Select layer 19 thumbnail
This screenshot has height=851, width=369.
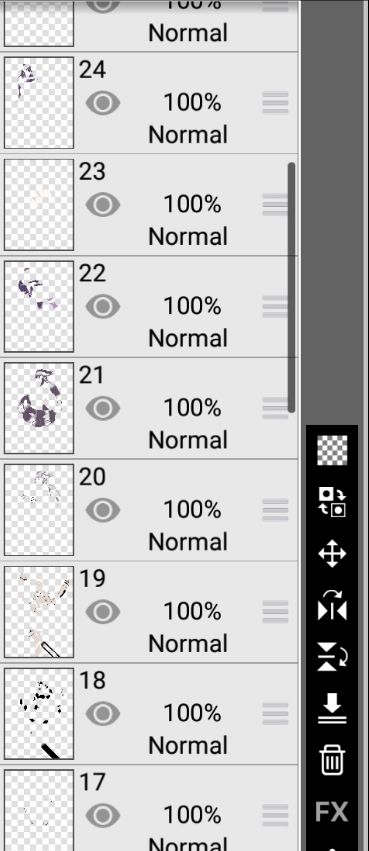[39, 612]
